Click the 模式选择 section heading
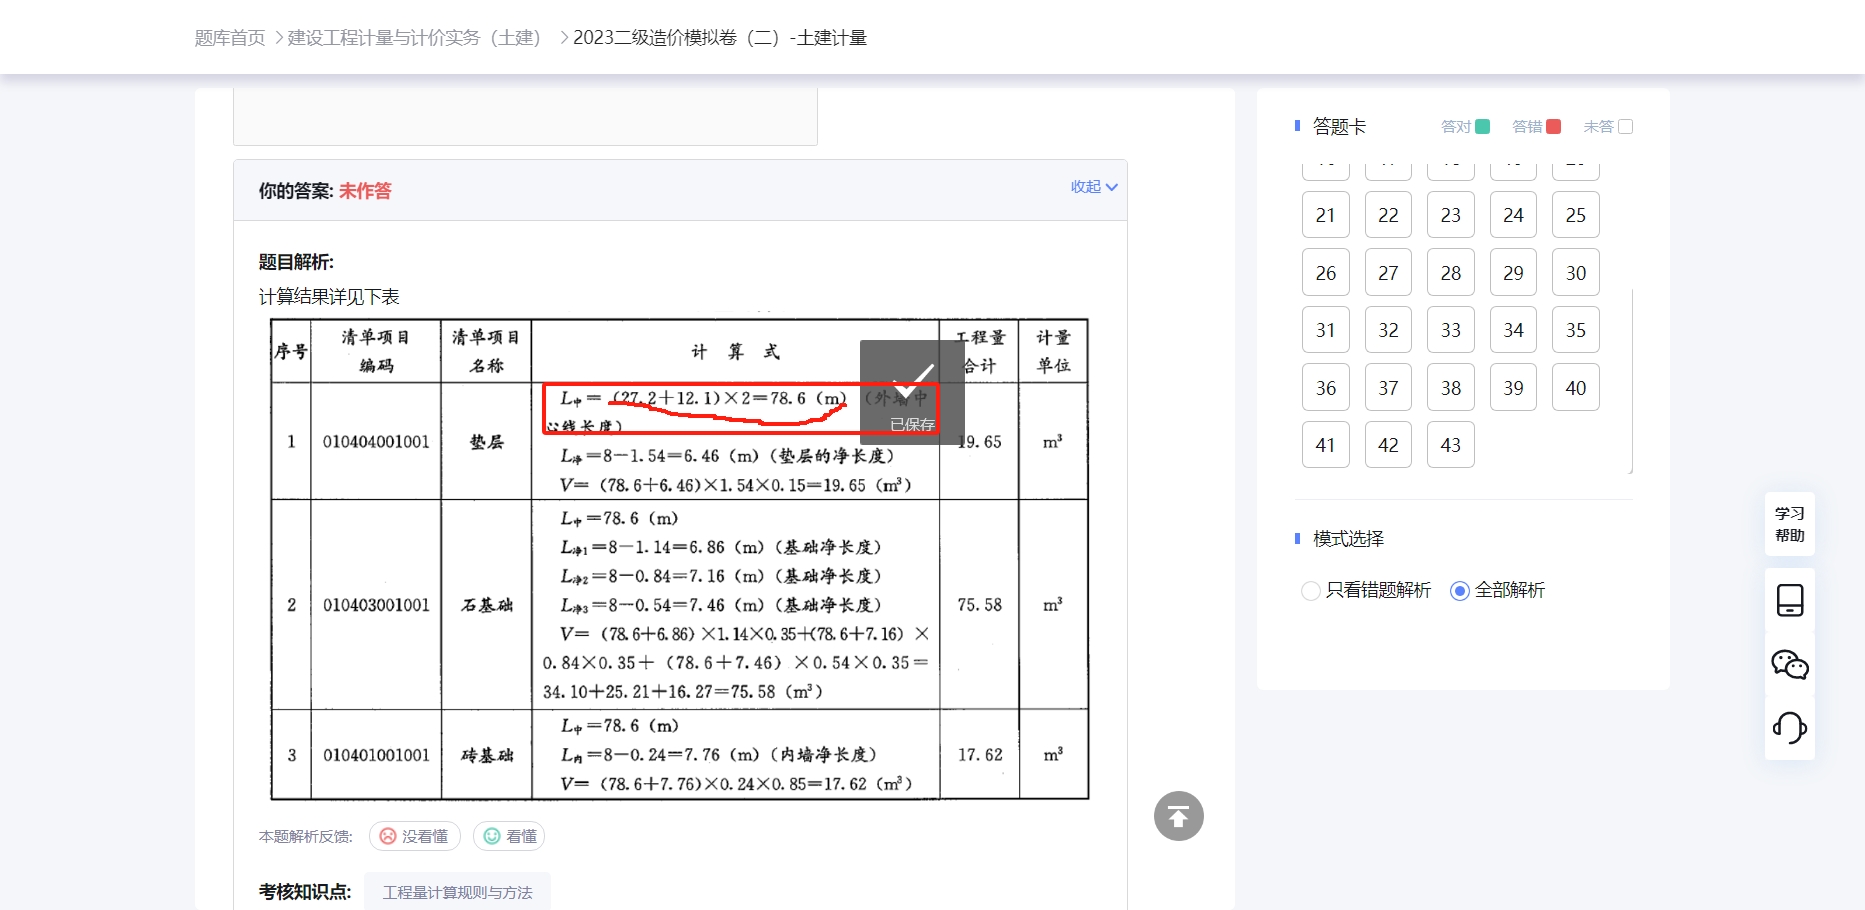The height and width of the screenshot is (910, 1865). coord(1348,539)
